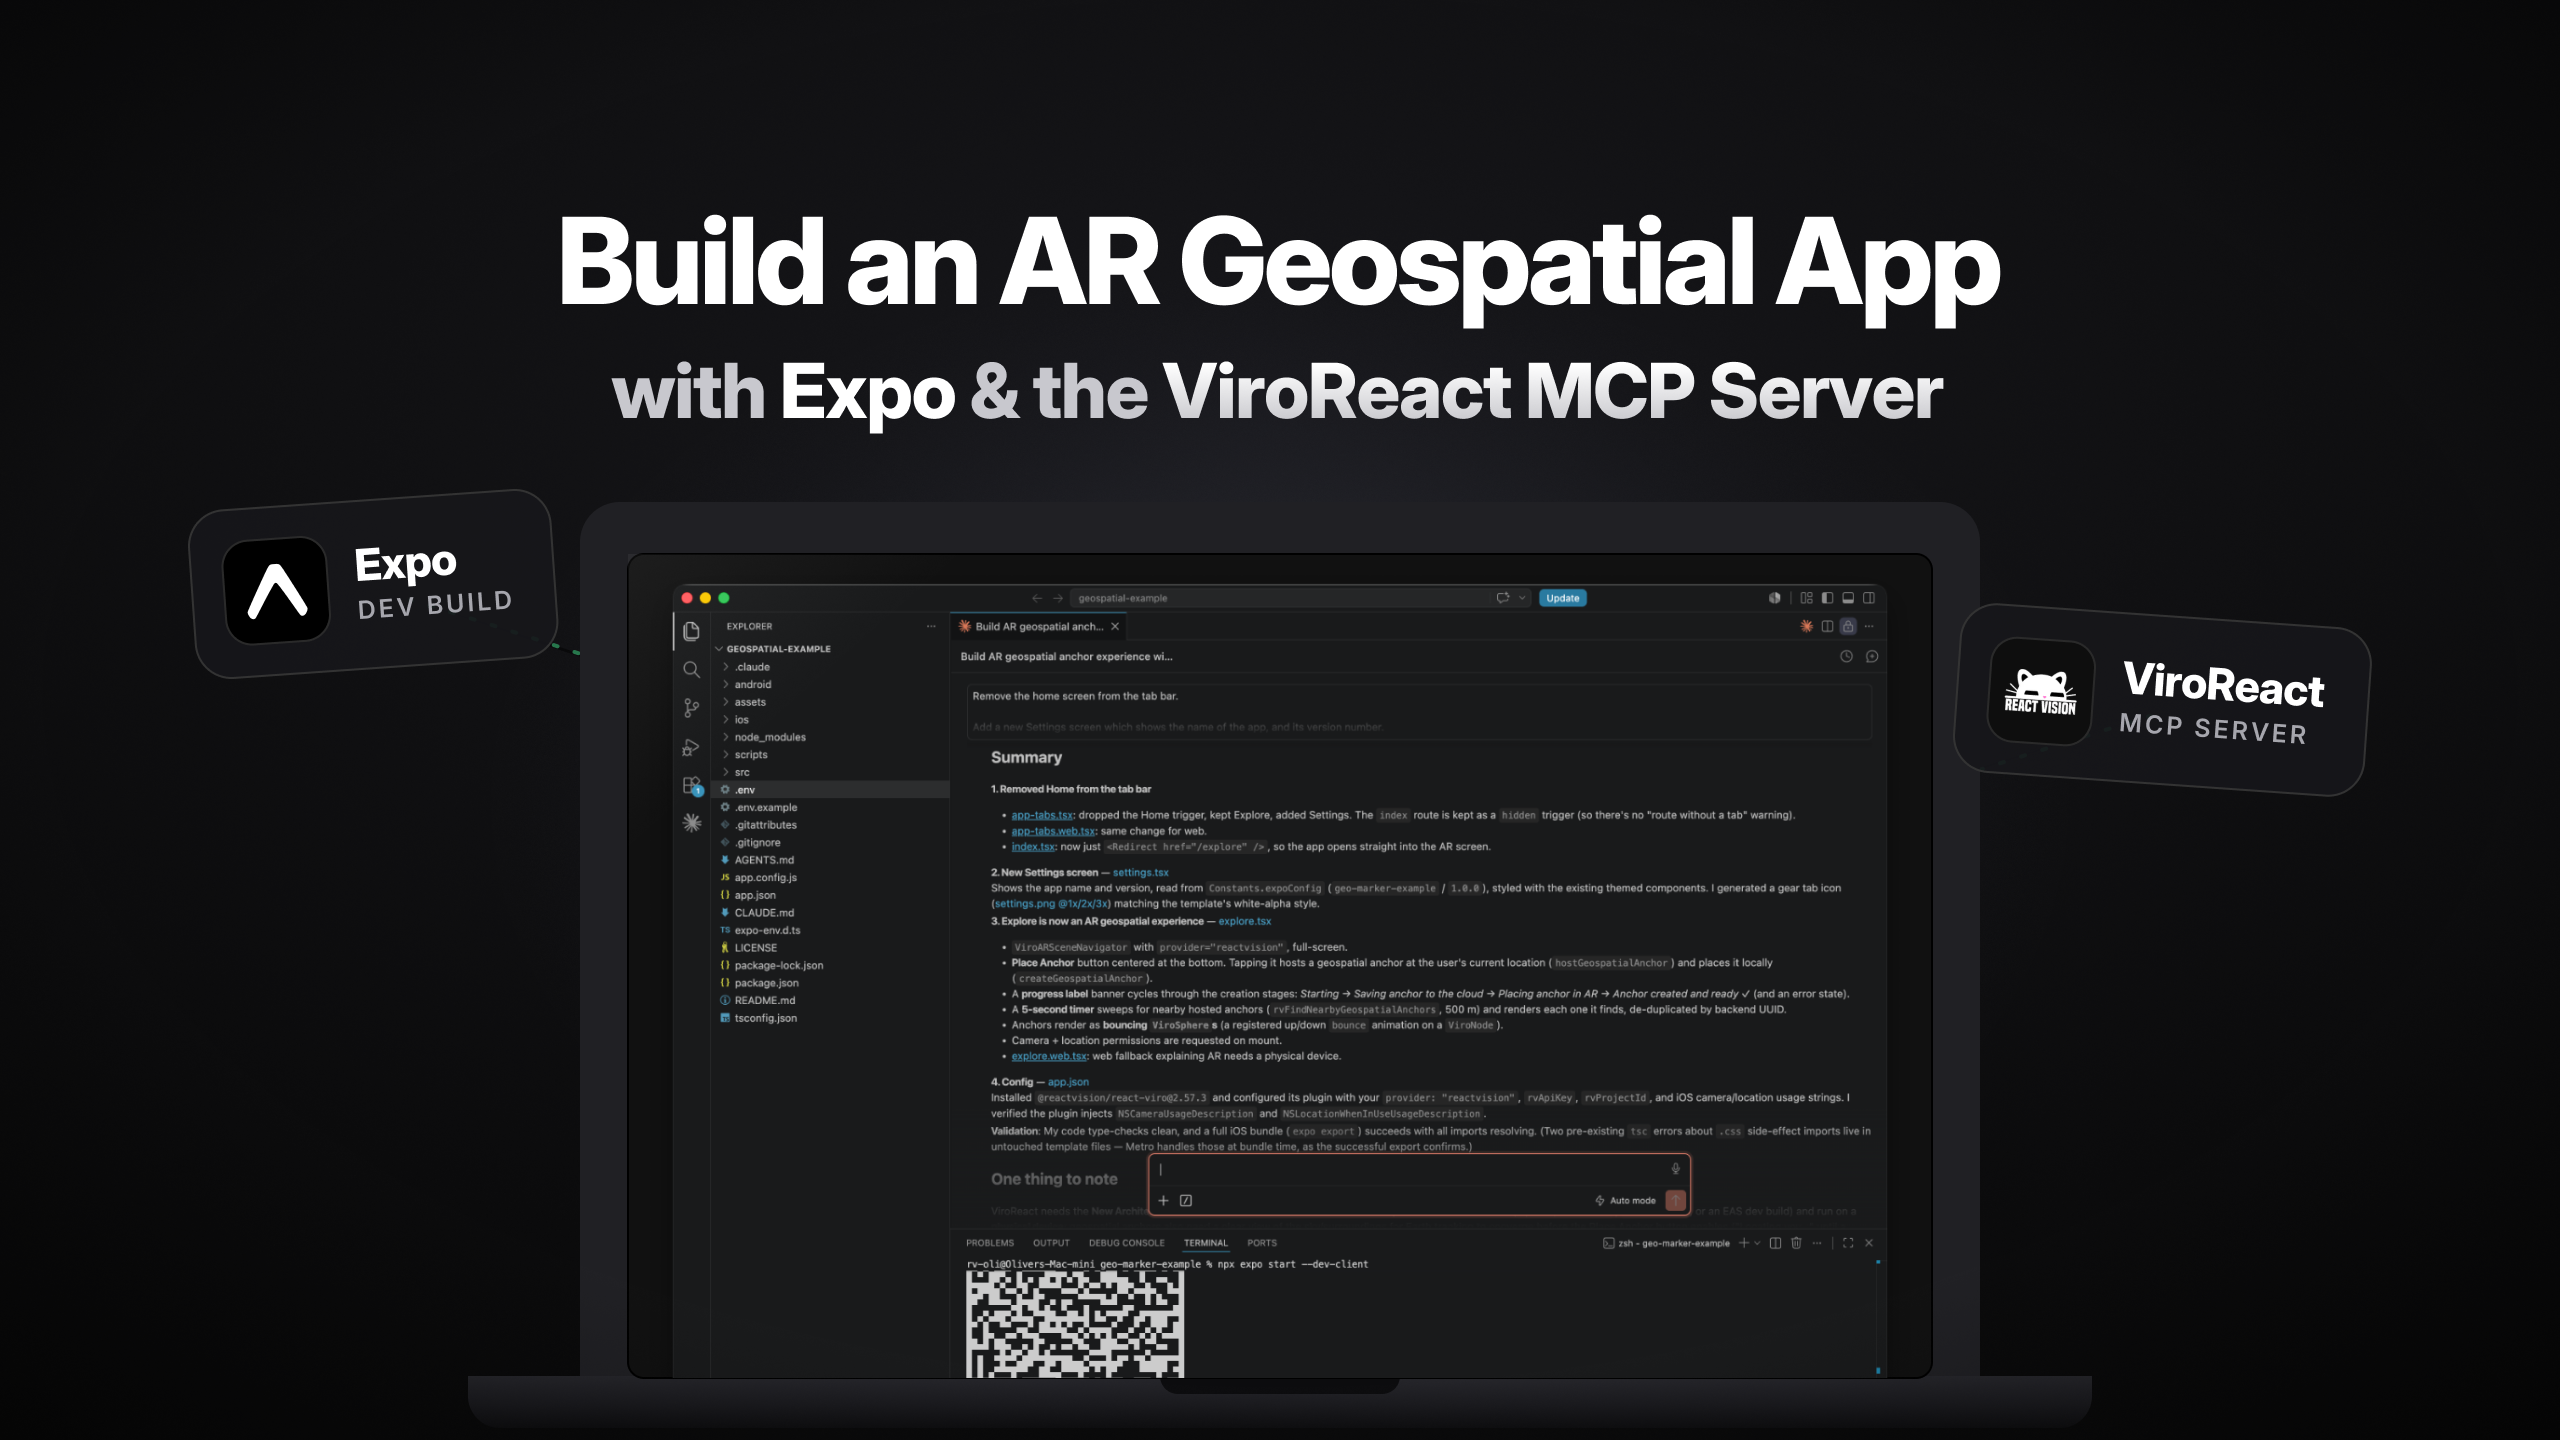Viewport: 2560px width, 1440px height.
Task: Click the chat icon in command center
Action: click(1502, 598)
